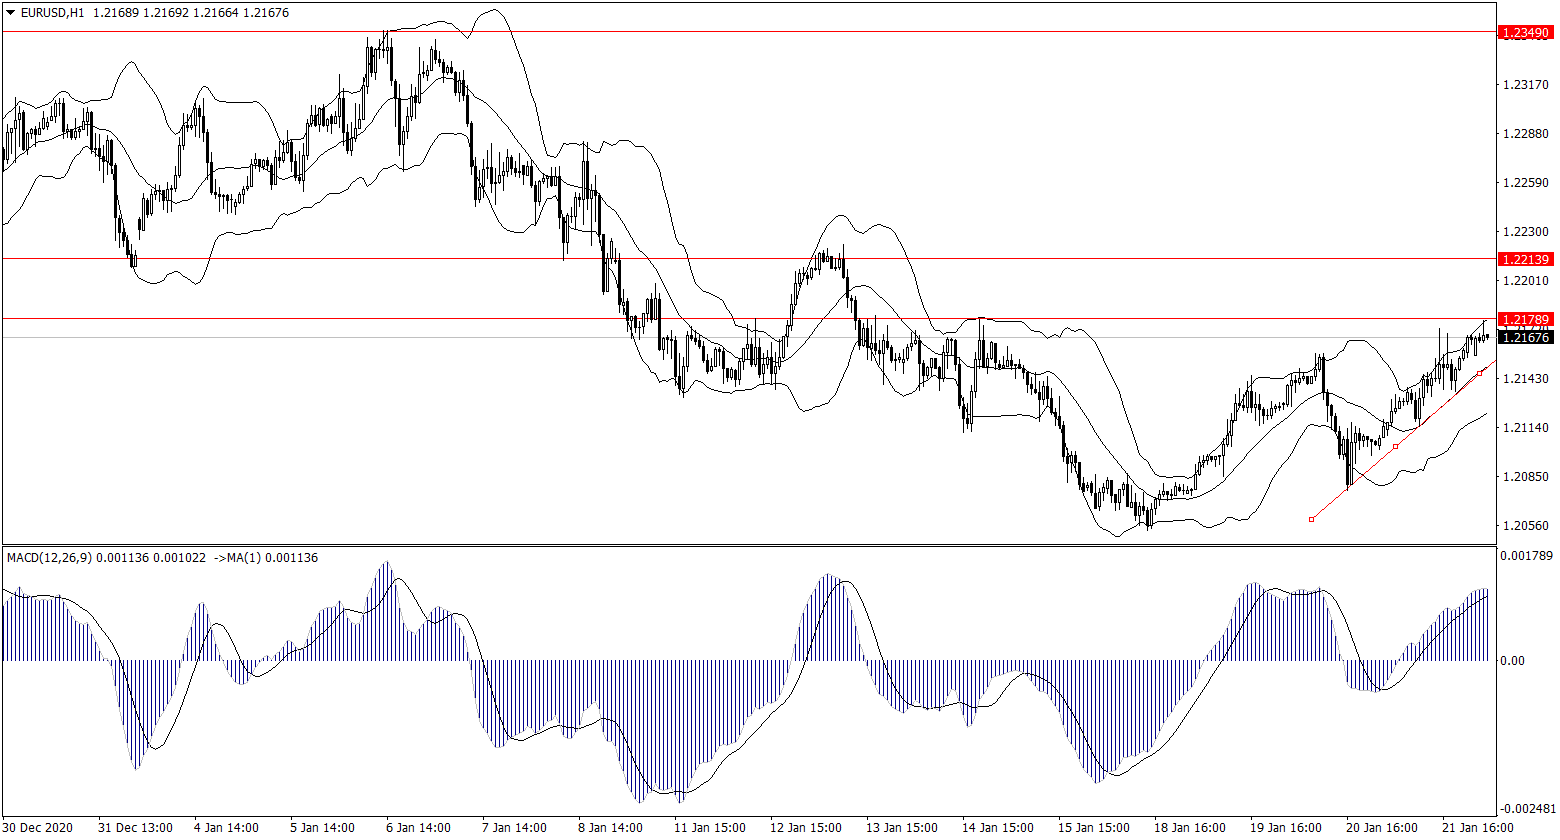Click the red 1.21789 price level label
This screenshot has height=840, width=1560.
coord(1526,319)
